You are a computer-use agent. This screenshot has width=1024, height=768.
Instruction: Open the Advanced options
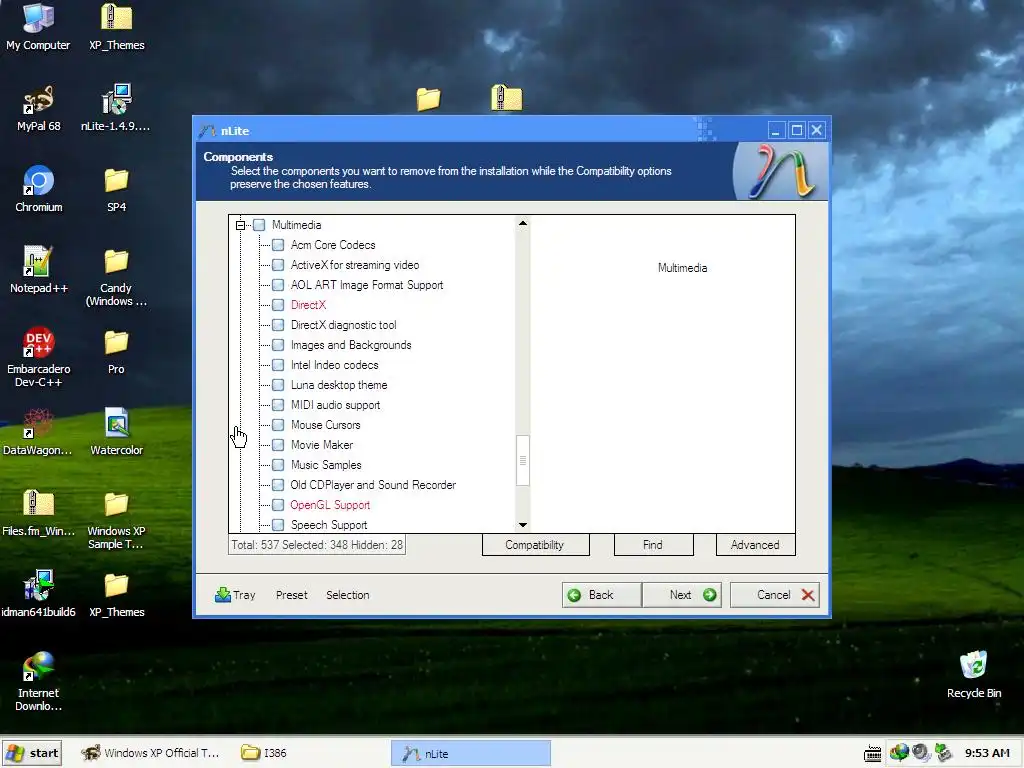(x=756, y=545)
